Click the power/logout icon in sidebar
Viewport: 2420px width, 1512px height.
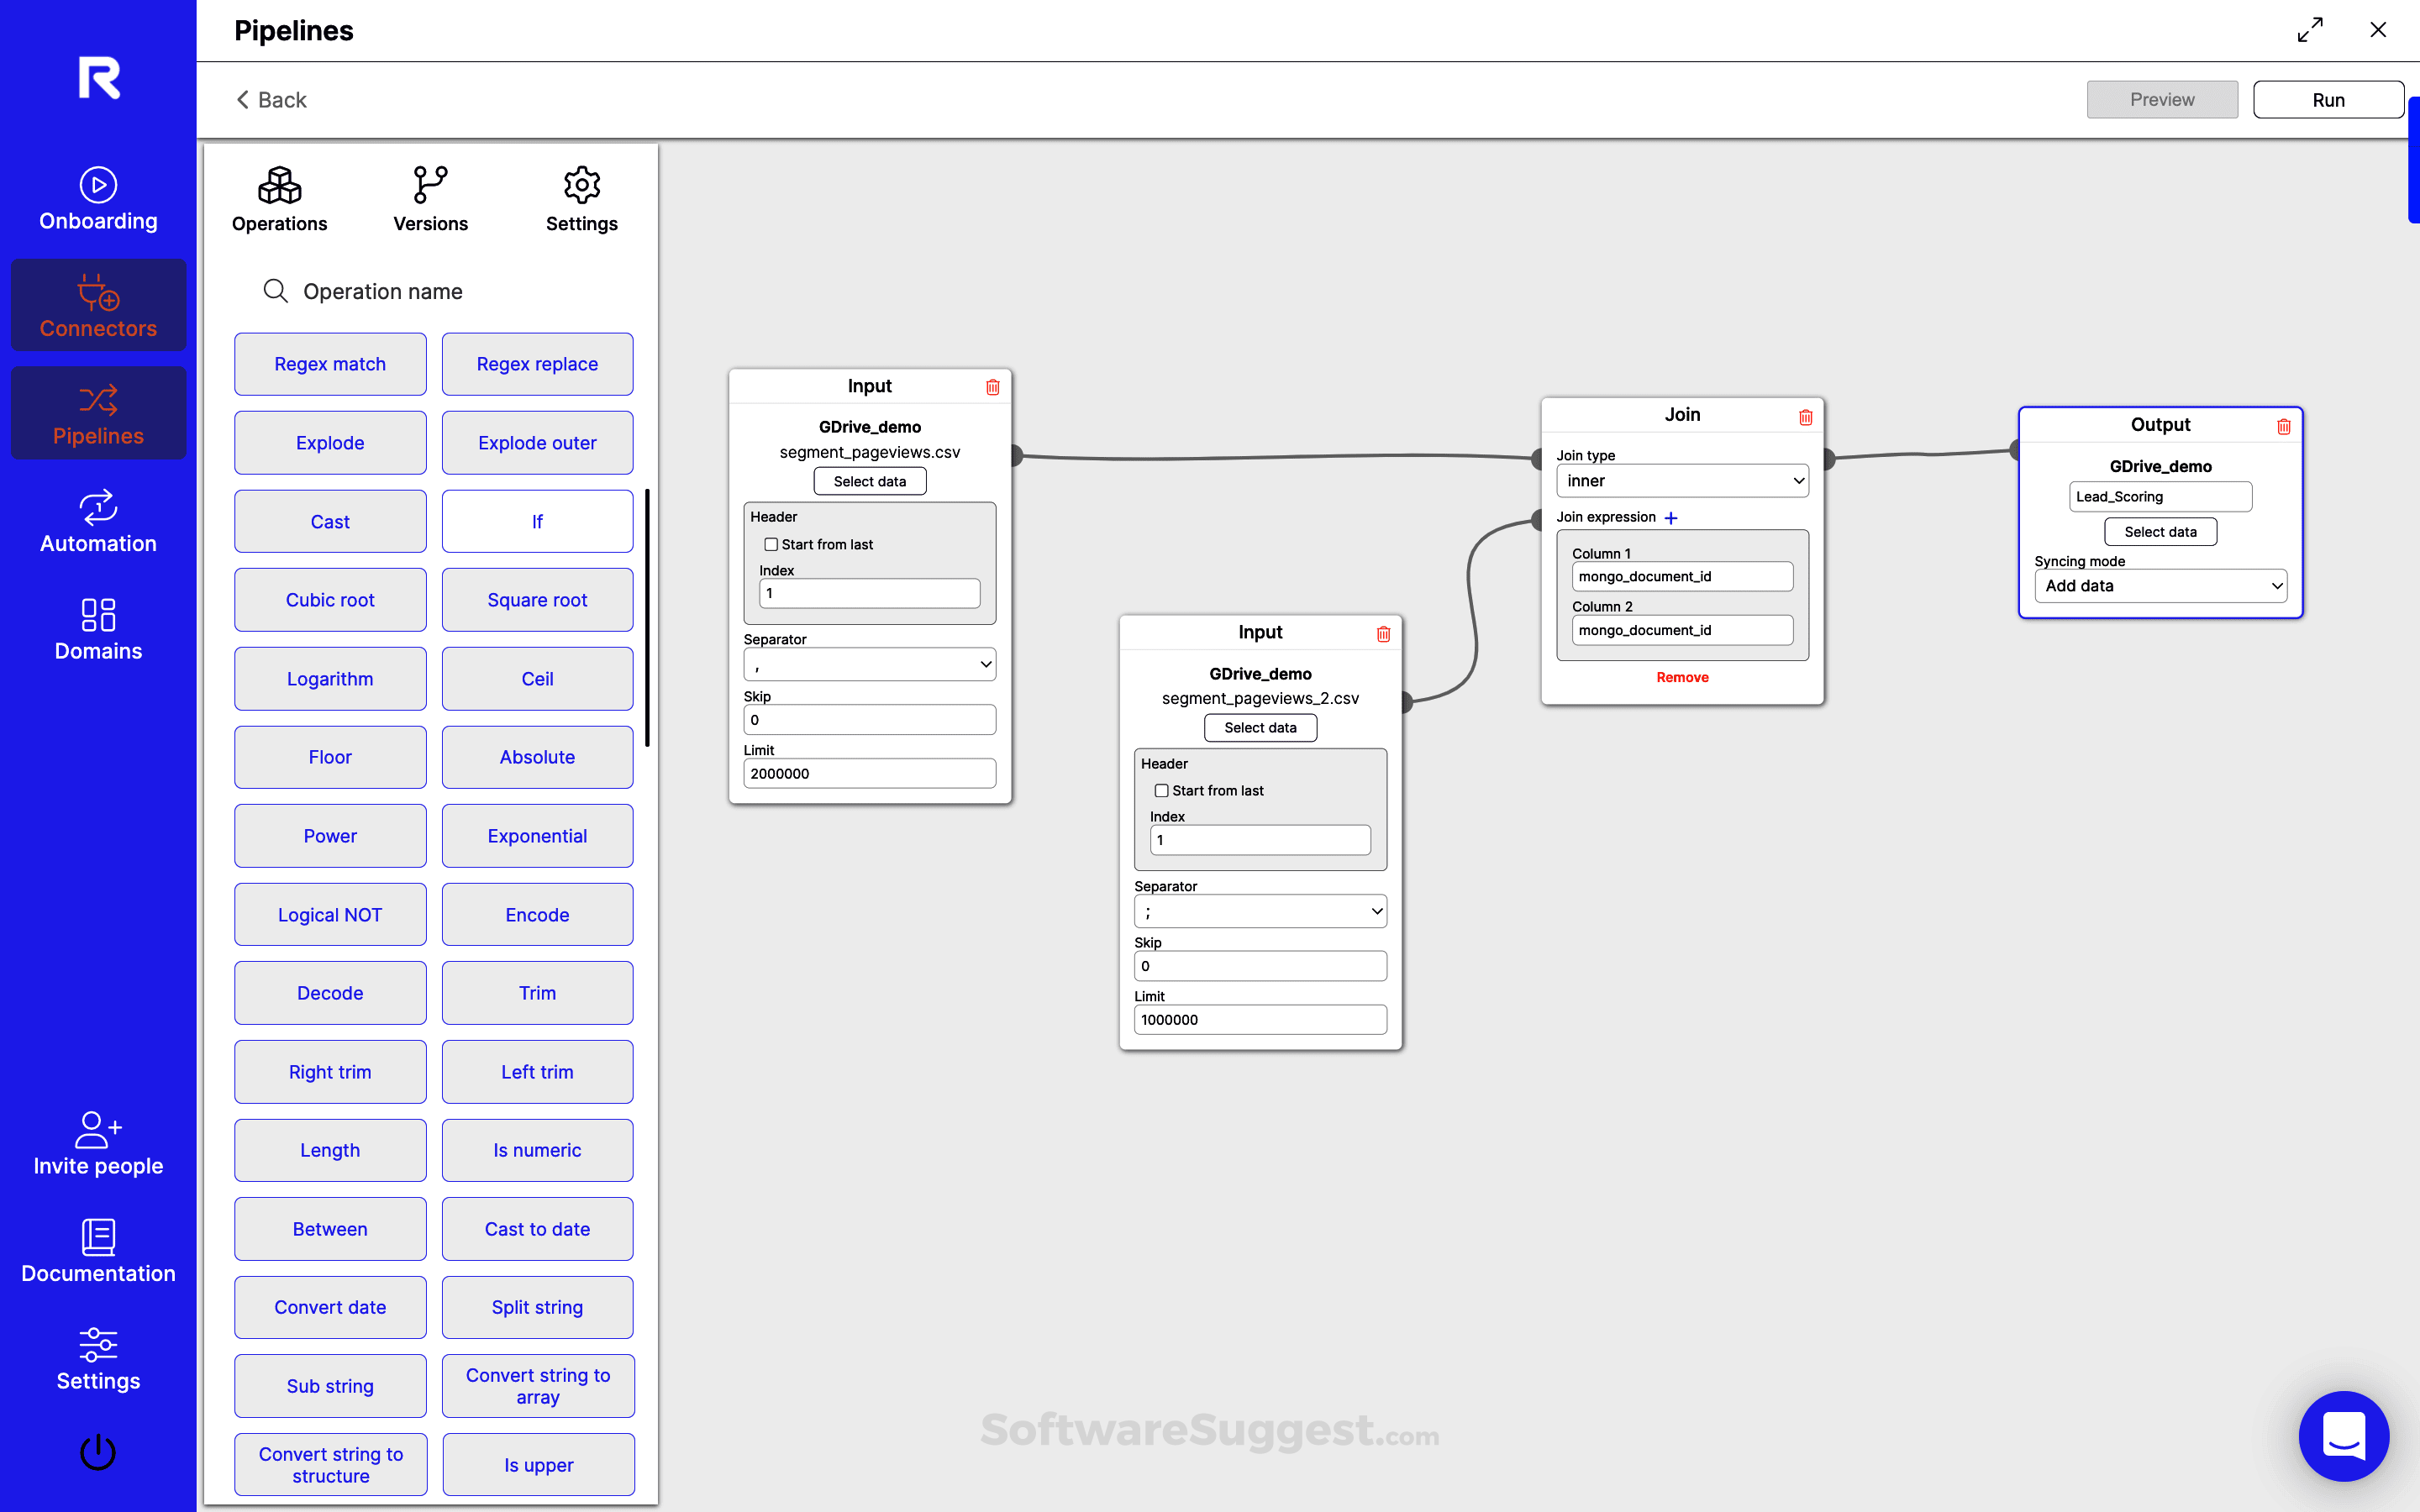pyautogui.click(x=97, y=1452)
